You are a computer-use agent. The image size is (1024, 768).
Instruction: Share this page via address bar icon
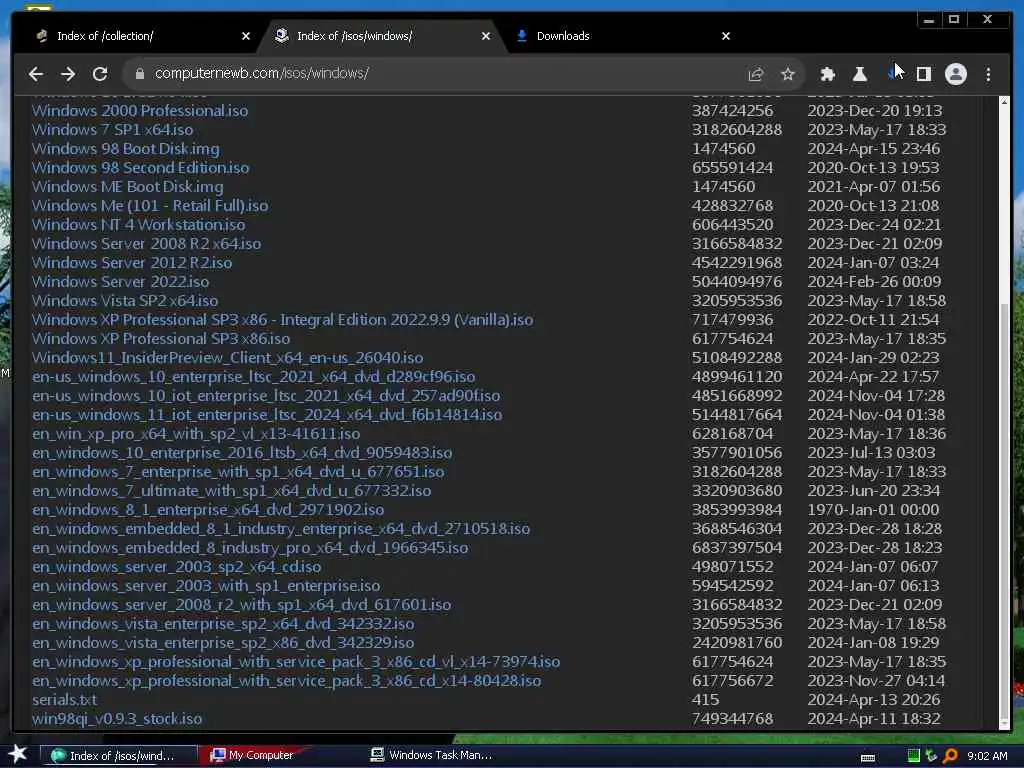tap(756, 74)
